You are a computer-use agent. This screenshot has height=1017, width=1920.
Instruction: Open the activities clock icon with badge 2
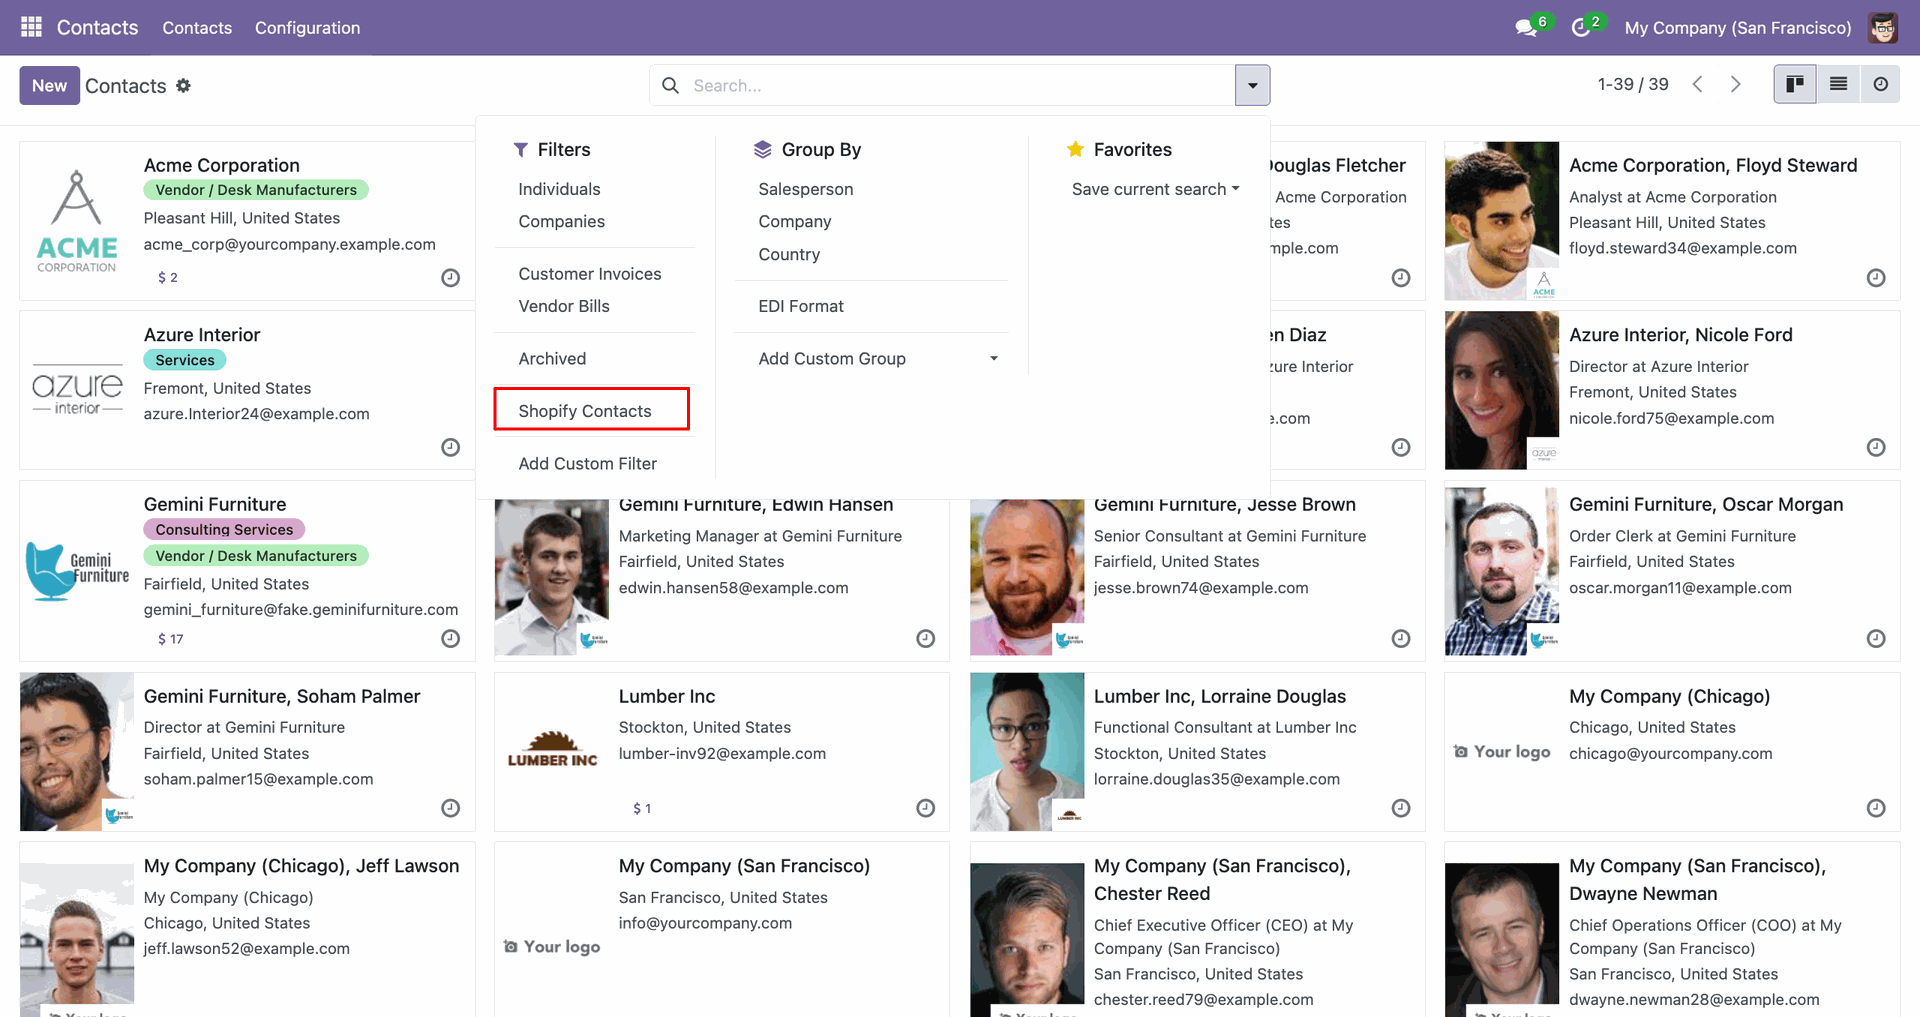pyautogui.click(x=1581, y=27)
